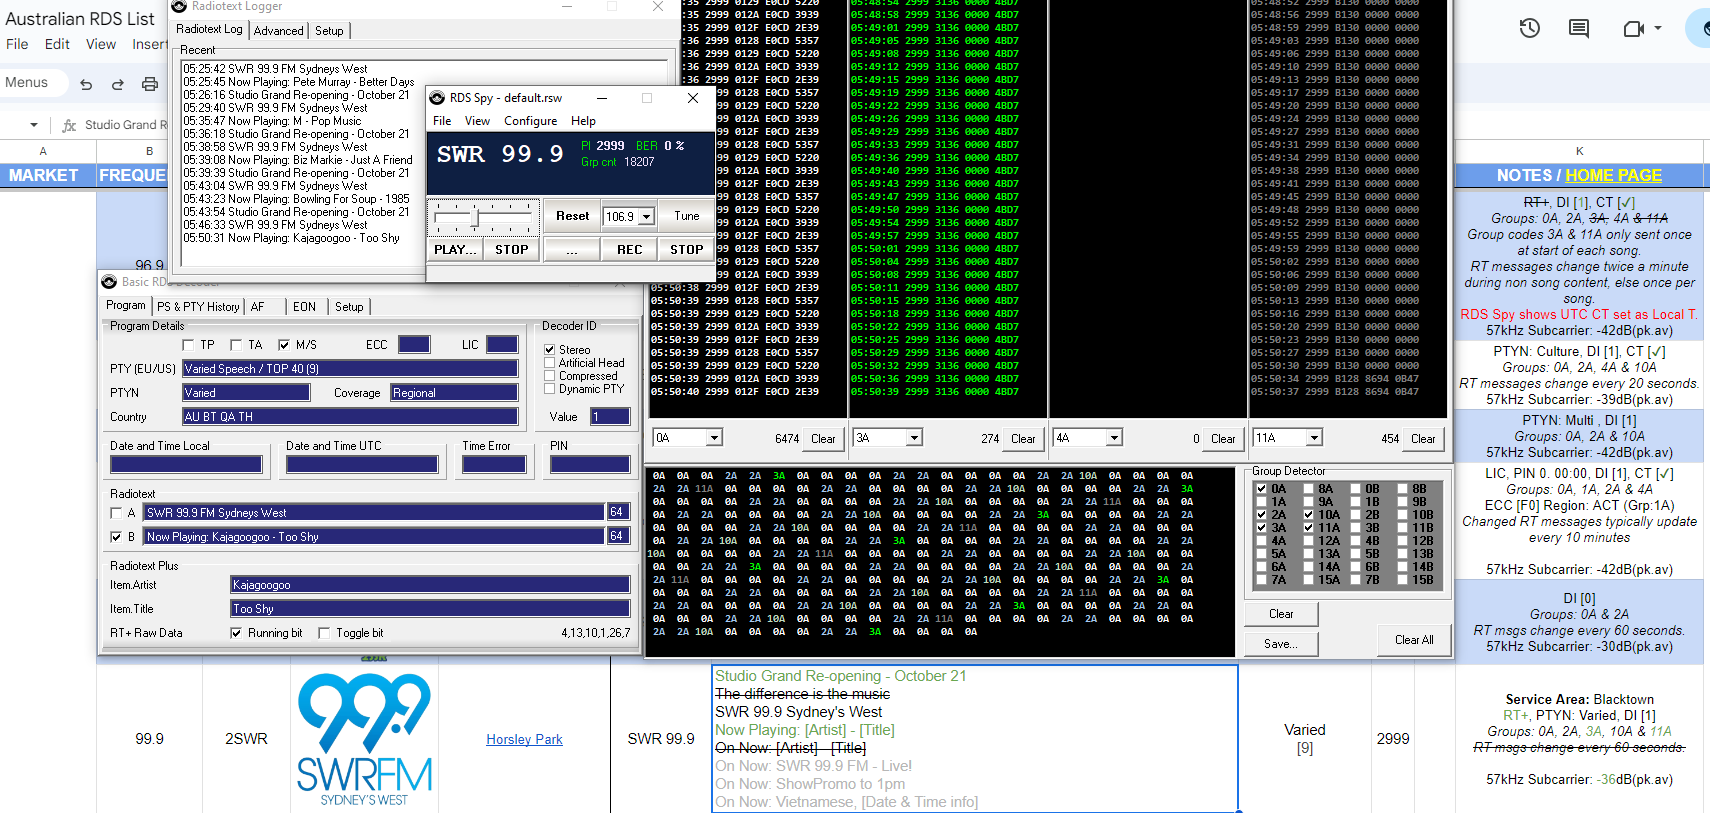Open the 11A group selector dropdown

pos(1314,438)
